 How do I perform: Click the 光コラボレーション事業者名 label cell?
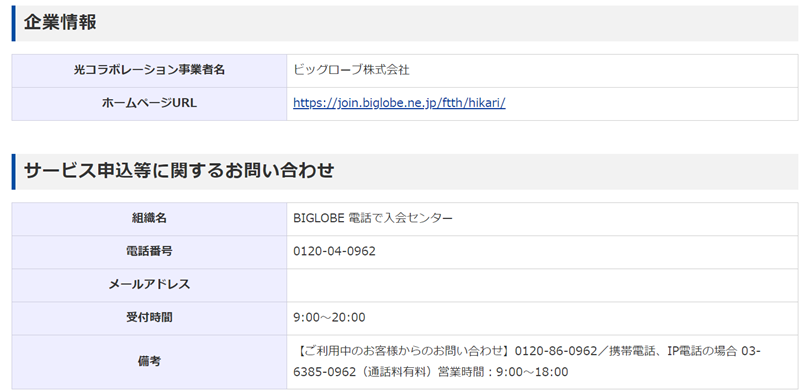pyautogui.click(x=149, y=70)
